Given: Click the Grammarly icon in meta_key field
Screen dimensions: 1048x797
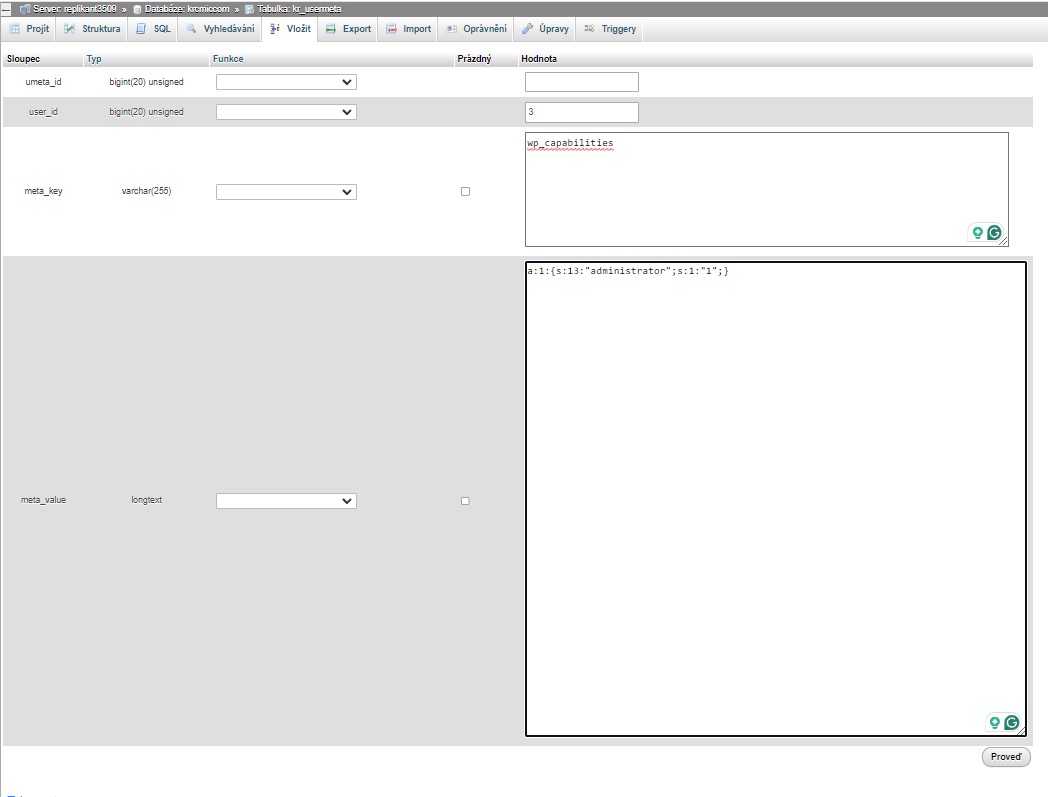Looking at the screenshot, I should click(x=994, y=232).
